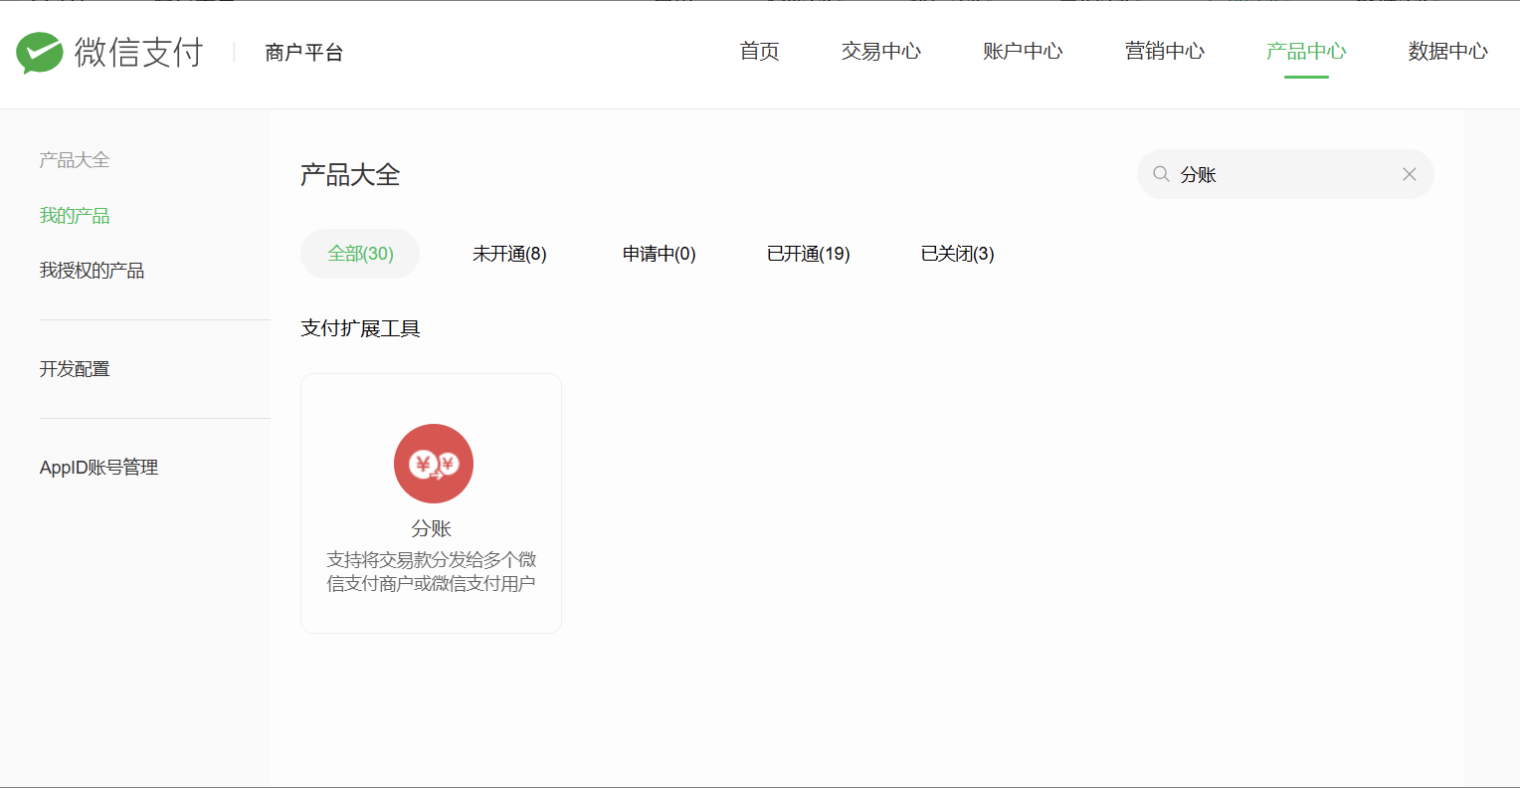Select the 全部(30) filter tab
Viewport: 1520px width, 788px height.
point(360,254)
